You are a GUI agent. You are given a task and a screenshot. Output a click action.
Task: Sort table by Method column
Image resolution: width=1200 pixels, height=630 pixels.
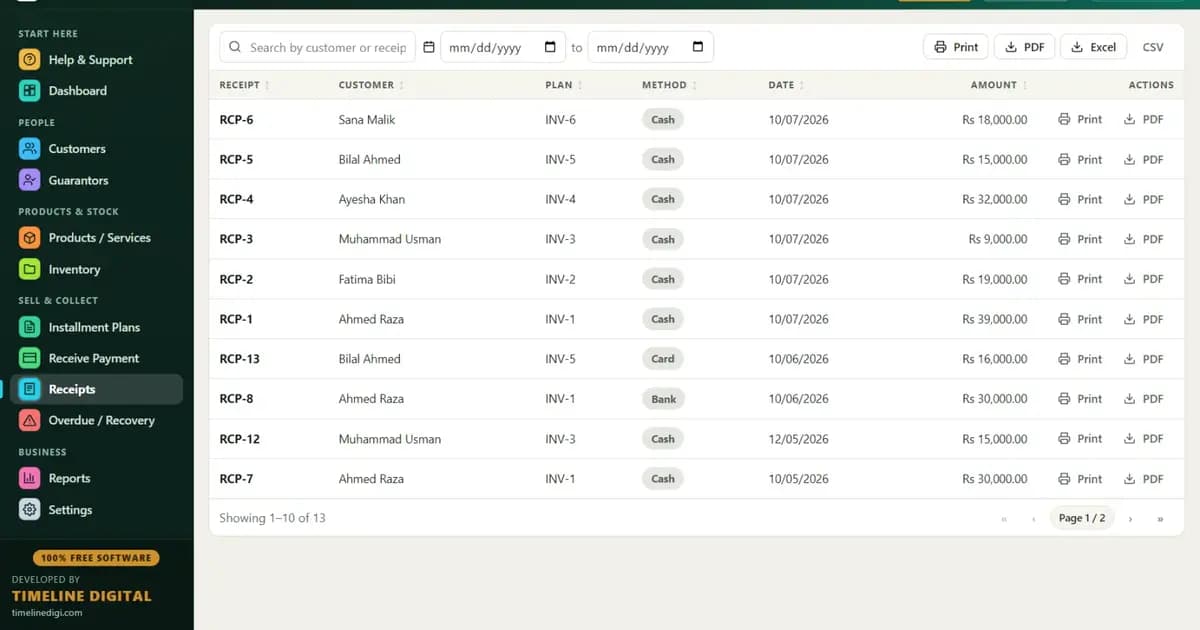pos(670,85)
